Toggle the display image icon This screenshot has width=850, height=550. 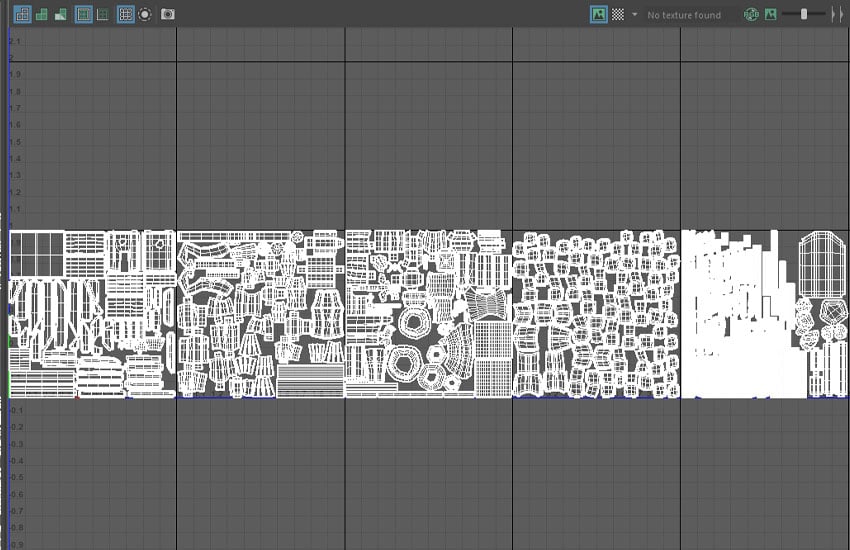point(598,15)
